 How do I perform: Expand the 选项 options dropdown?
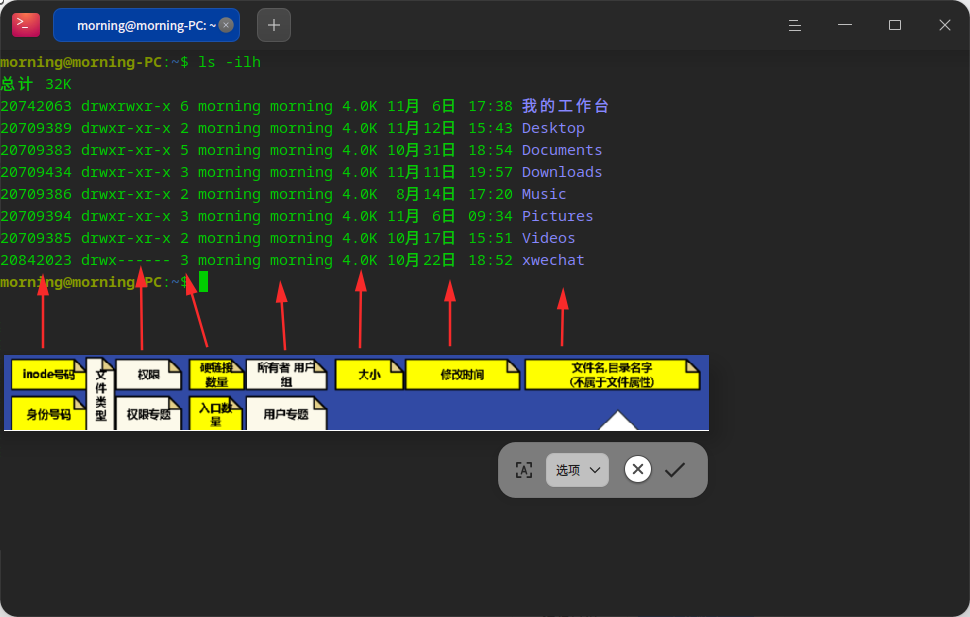click(x=577, y=470)
